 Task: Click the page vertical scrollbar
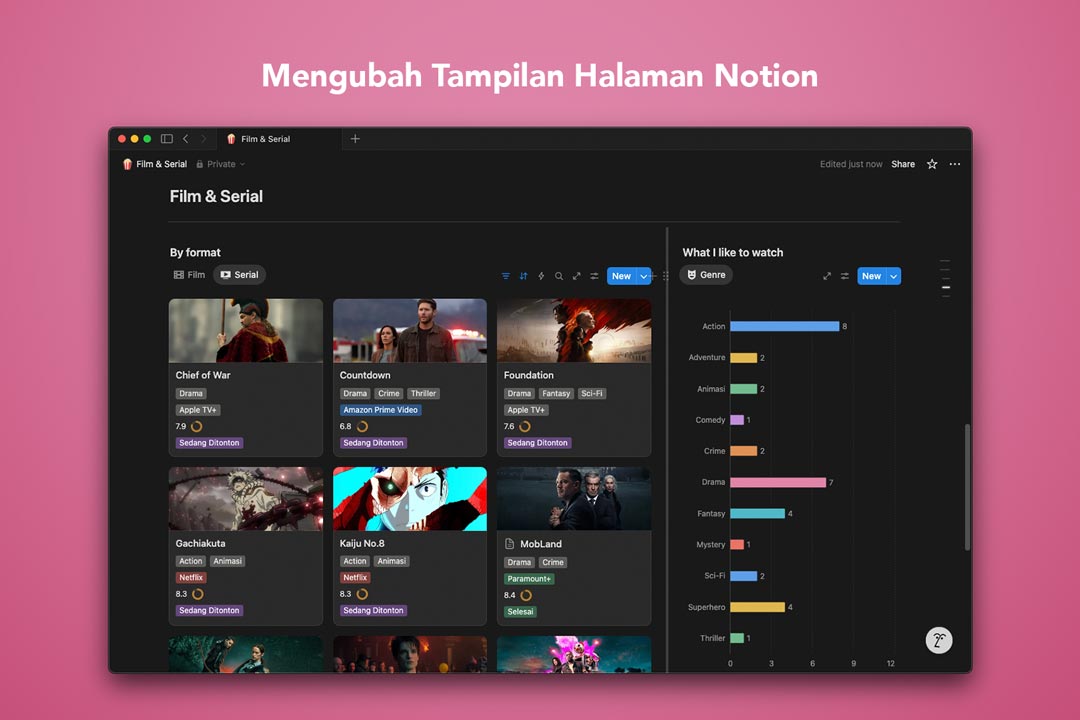(x=967, y=486)
